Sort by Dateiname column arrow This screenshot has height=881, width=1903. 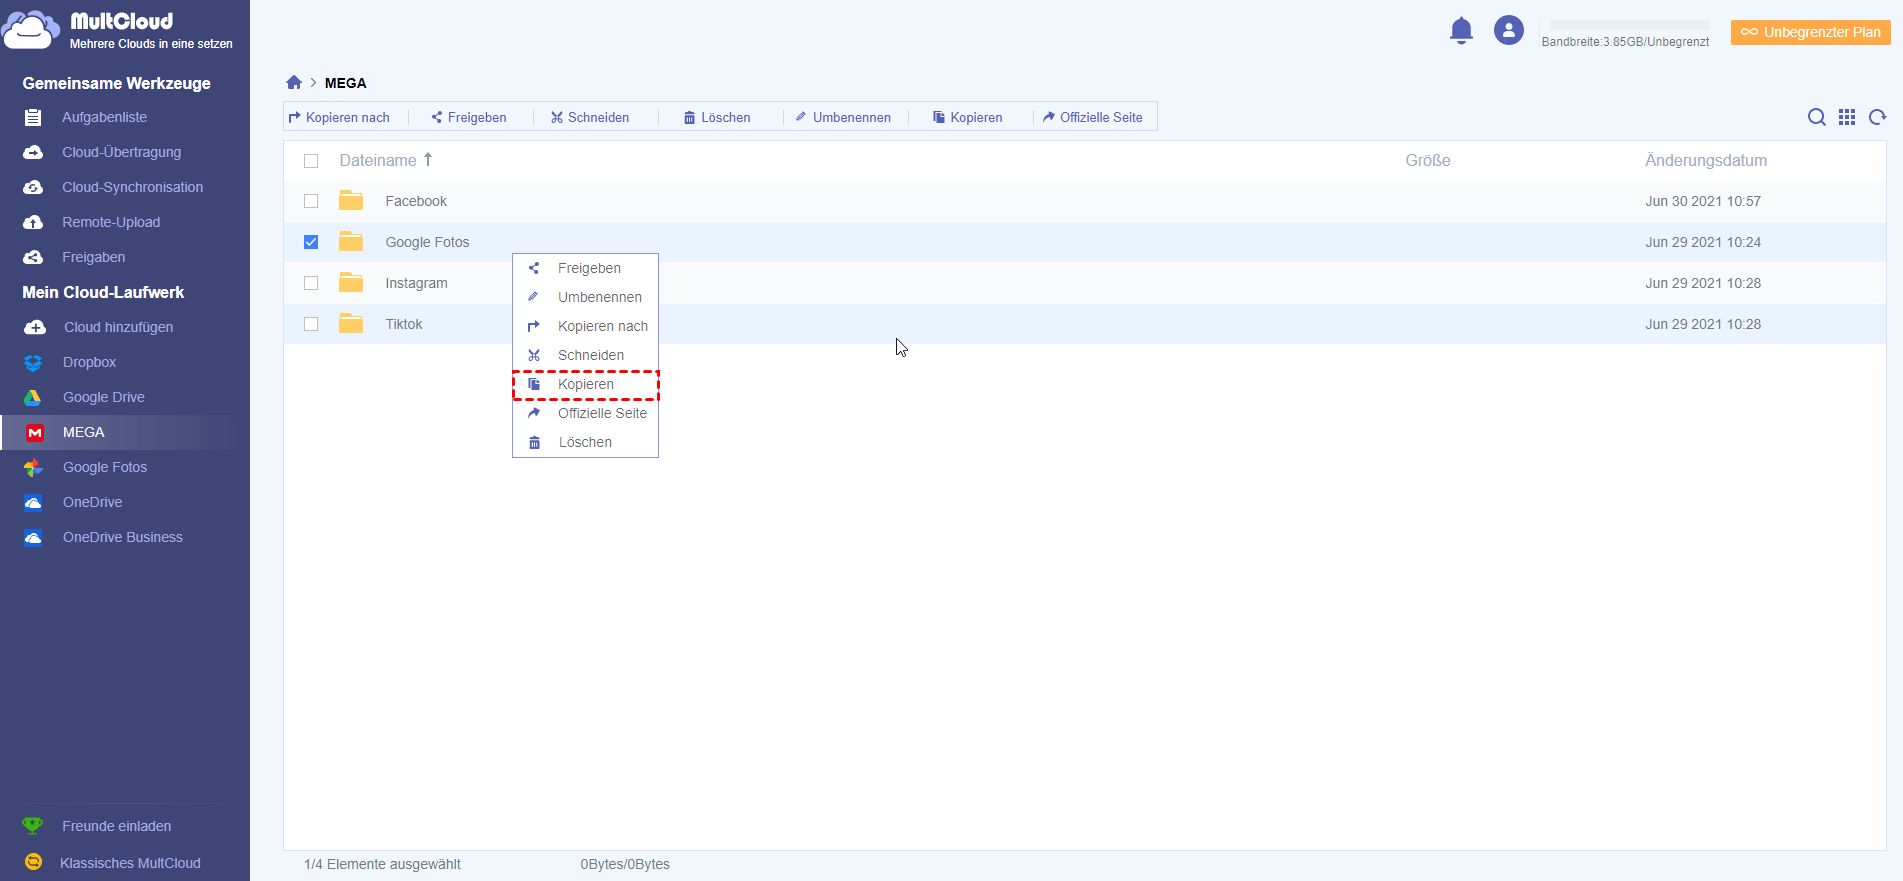point(428,160)
